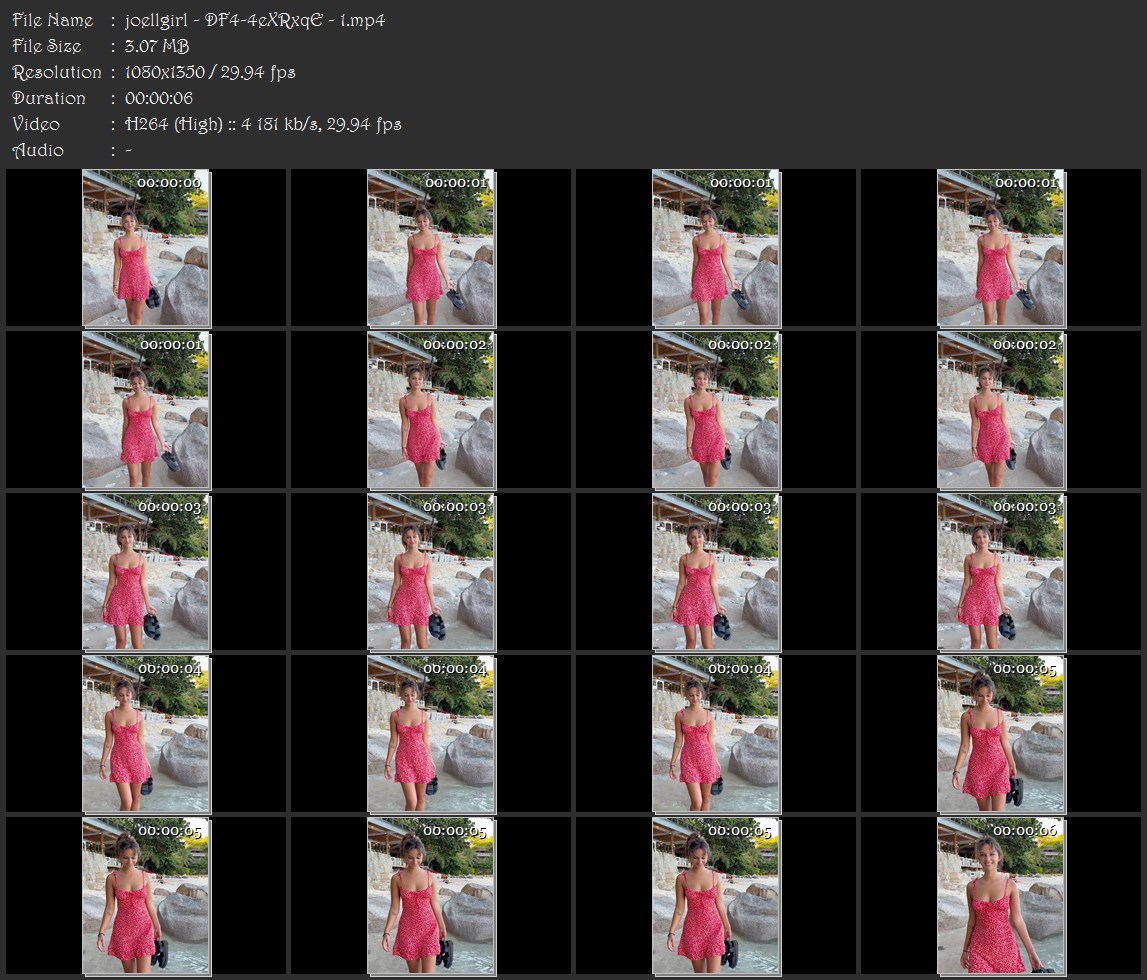
Task: Click filename "joellgirl - DF4-4eXRxqE - 1.mp4"
Action: tap(255, 20)
